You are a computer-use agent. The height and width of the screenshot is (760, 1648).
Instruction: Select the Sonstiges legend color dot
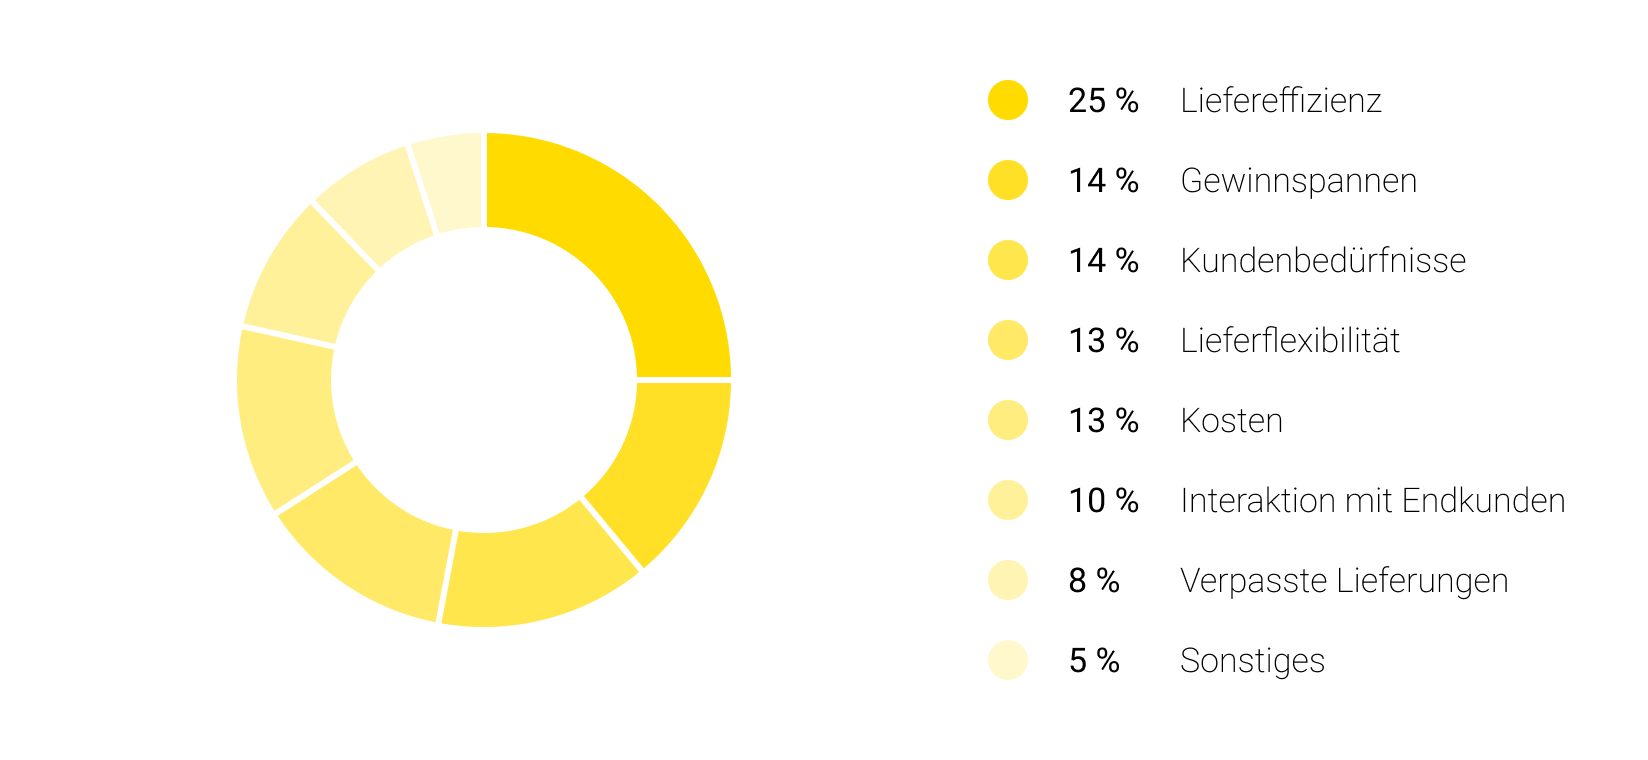(x=1008, y=660)
